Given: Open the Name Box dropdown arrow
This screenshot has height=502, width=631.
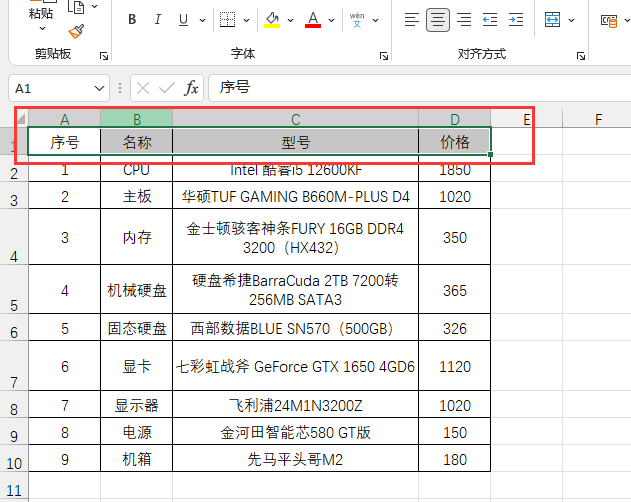Looking at the screenshot, I should pos(99,88).
